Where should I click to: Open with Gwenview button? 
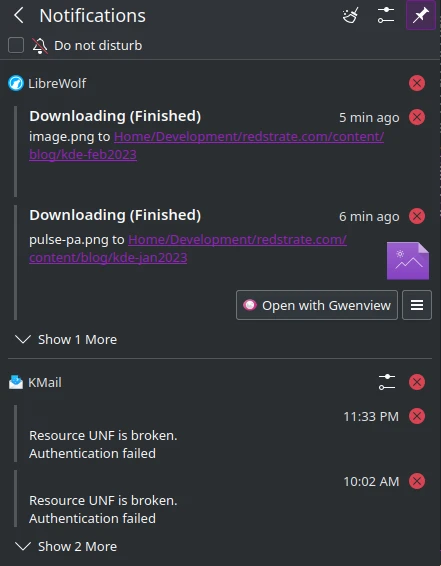[x=317, y=305]
